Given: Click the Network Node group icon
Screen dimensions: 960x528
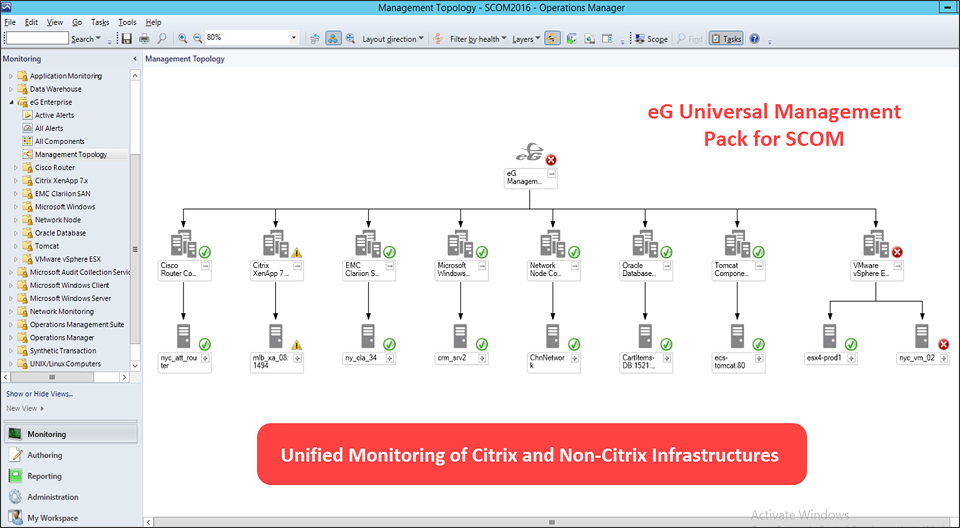Looking at the screenshot, I should [x=553, y=243].
